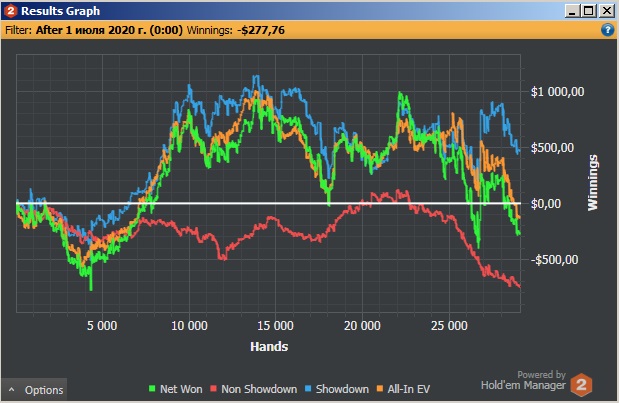Click the 25 000 hands axis label
Image resolution: width=619 pixels, height=403 pixels.
pyautogui.click(x=449, y=326)
